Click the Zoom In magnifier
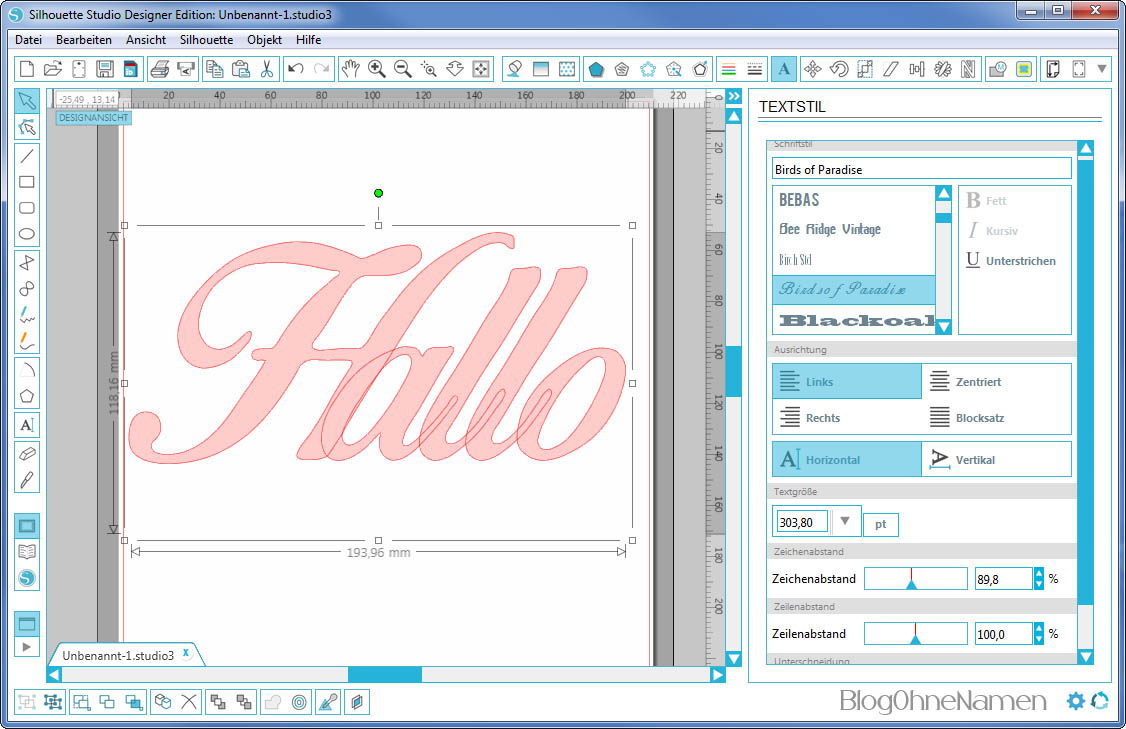The height and width of the screenshot is (729, 1126). [377, 69]
